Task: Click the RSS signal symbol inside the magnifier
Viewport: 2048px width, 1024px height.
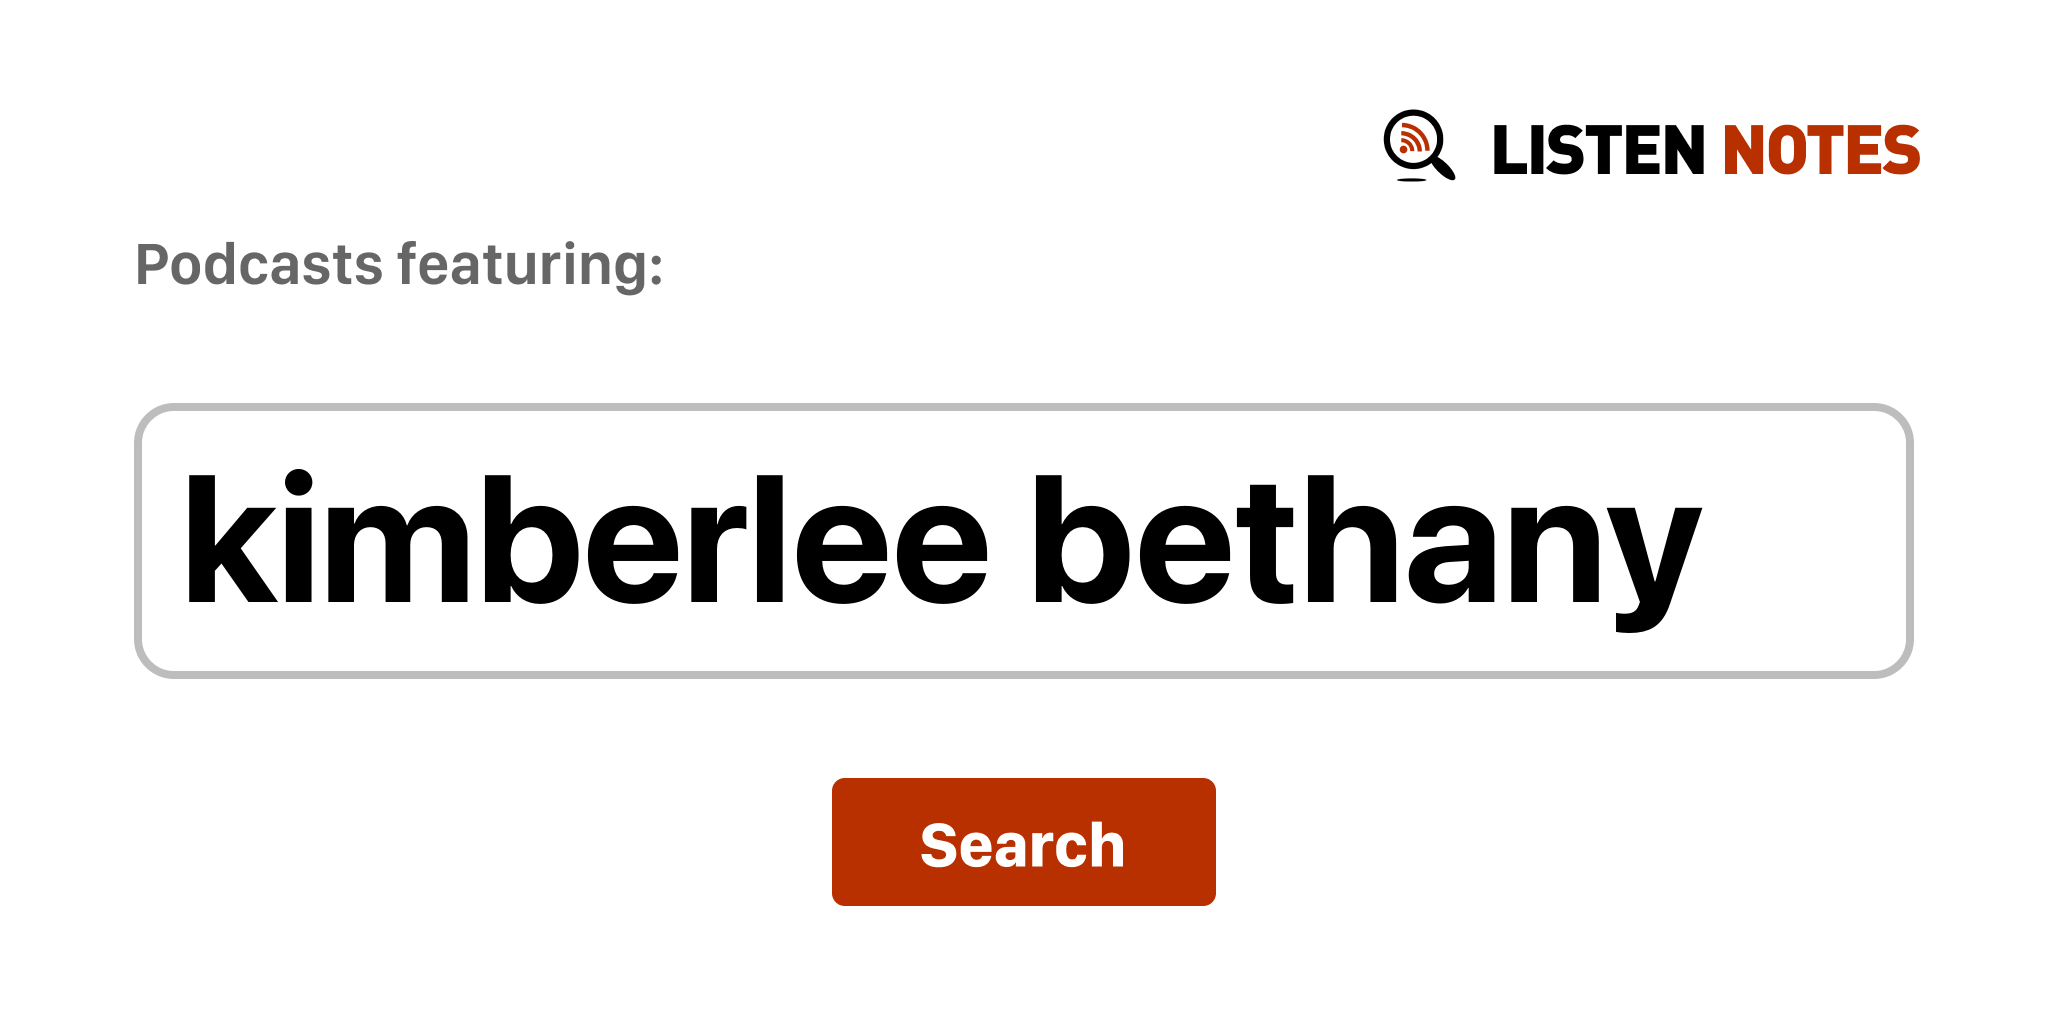Action: click(x=1412, y=139)
